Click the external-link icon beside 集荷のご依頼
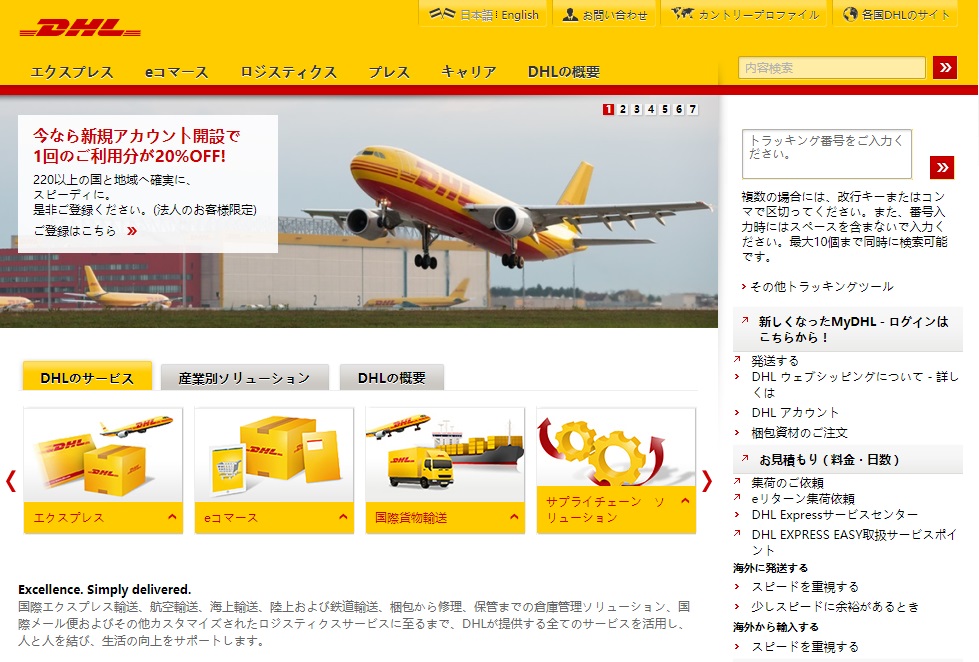Image resolution: width=979 pixels, height=662 pixels. tap(737, 482)
